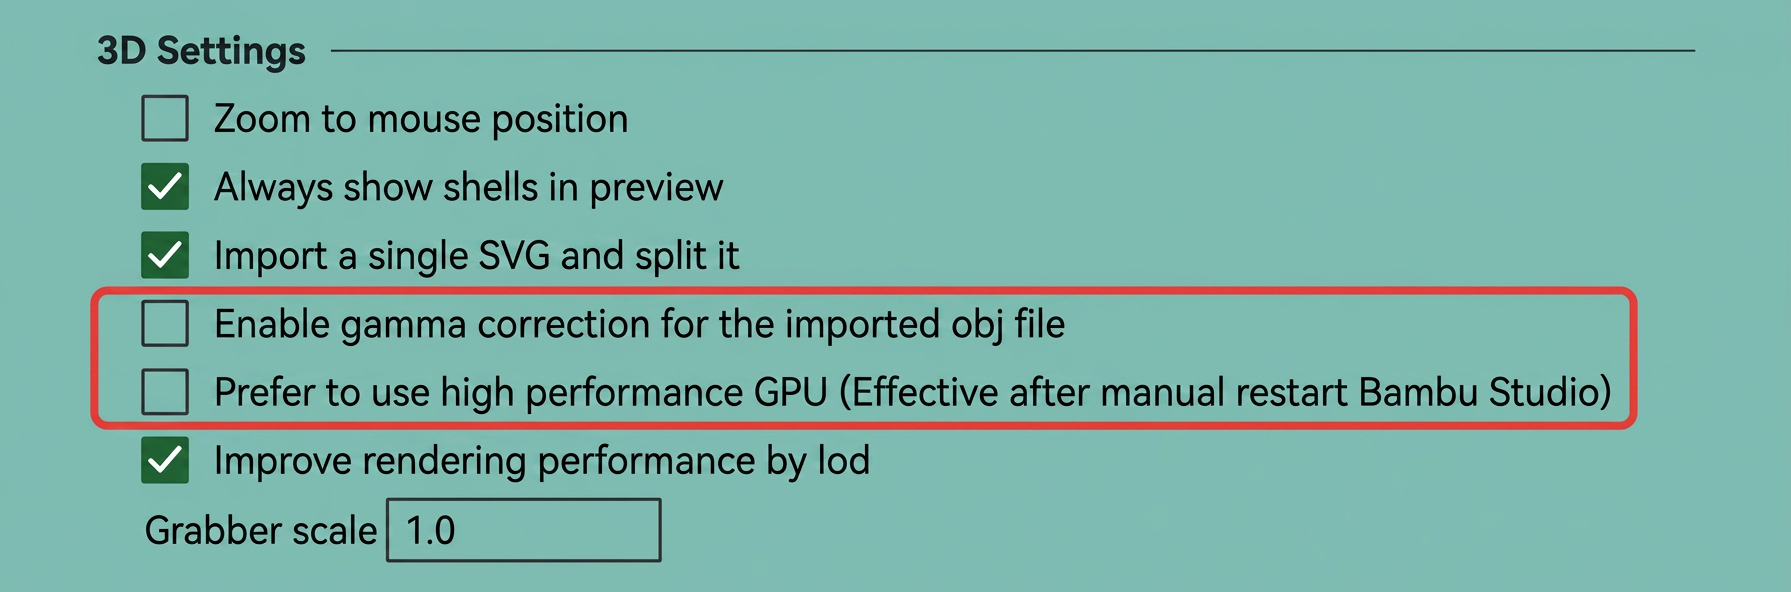Click the 'Effective after manual restart' note text
This screenshot has width=1791, height=592.
[1099, 392]
